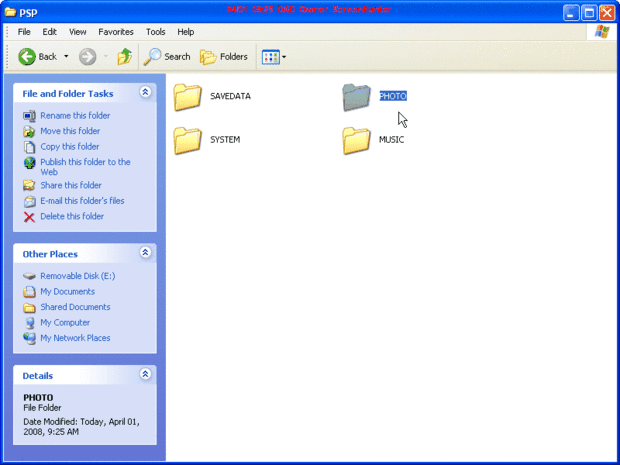
Task: Click Share this folder link
Action: [x=71, y=185]
